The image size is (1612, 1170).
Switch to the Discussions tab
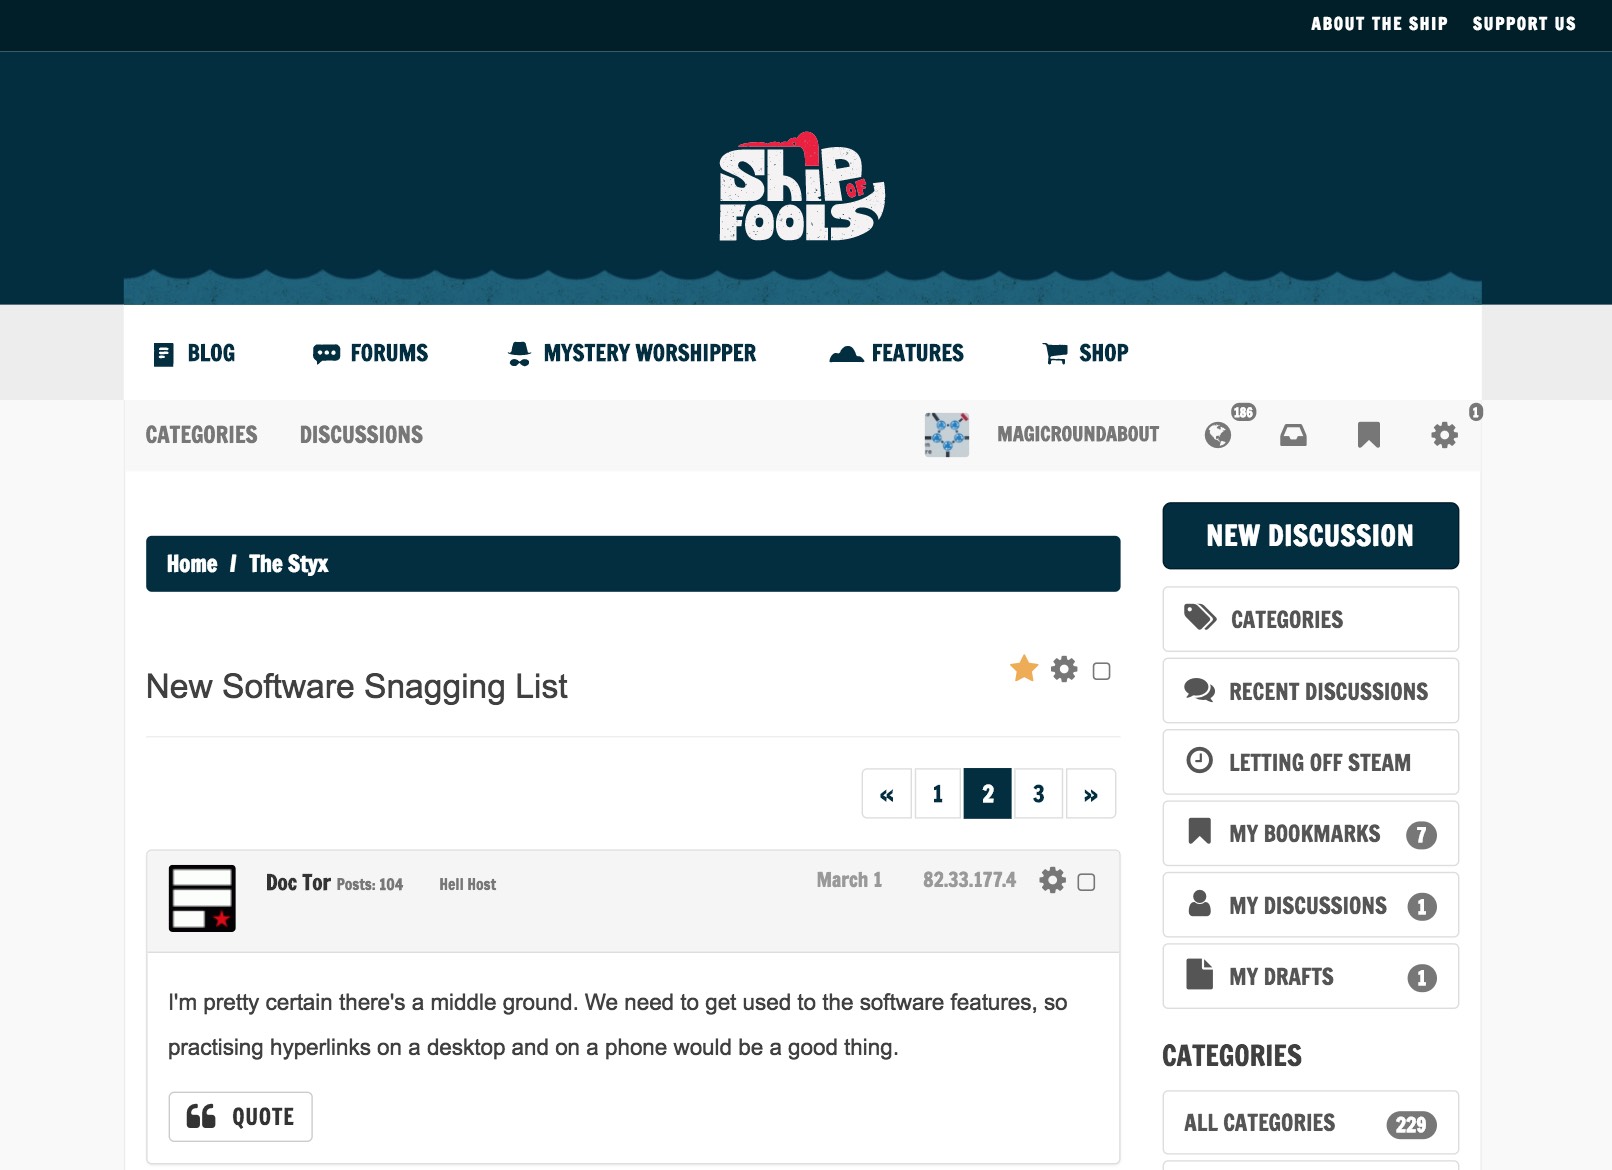click(361, 434)
